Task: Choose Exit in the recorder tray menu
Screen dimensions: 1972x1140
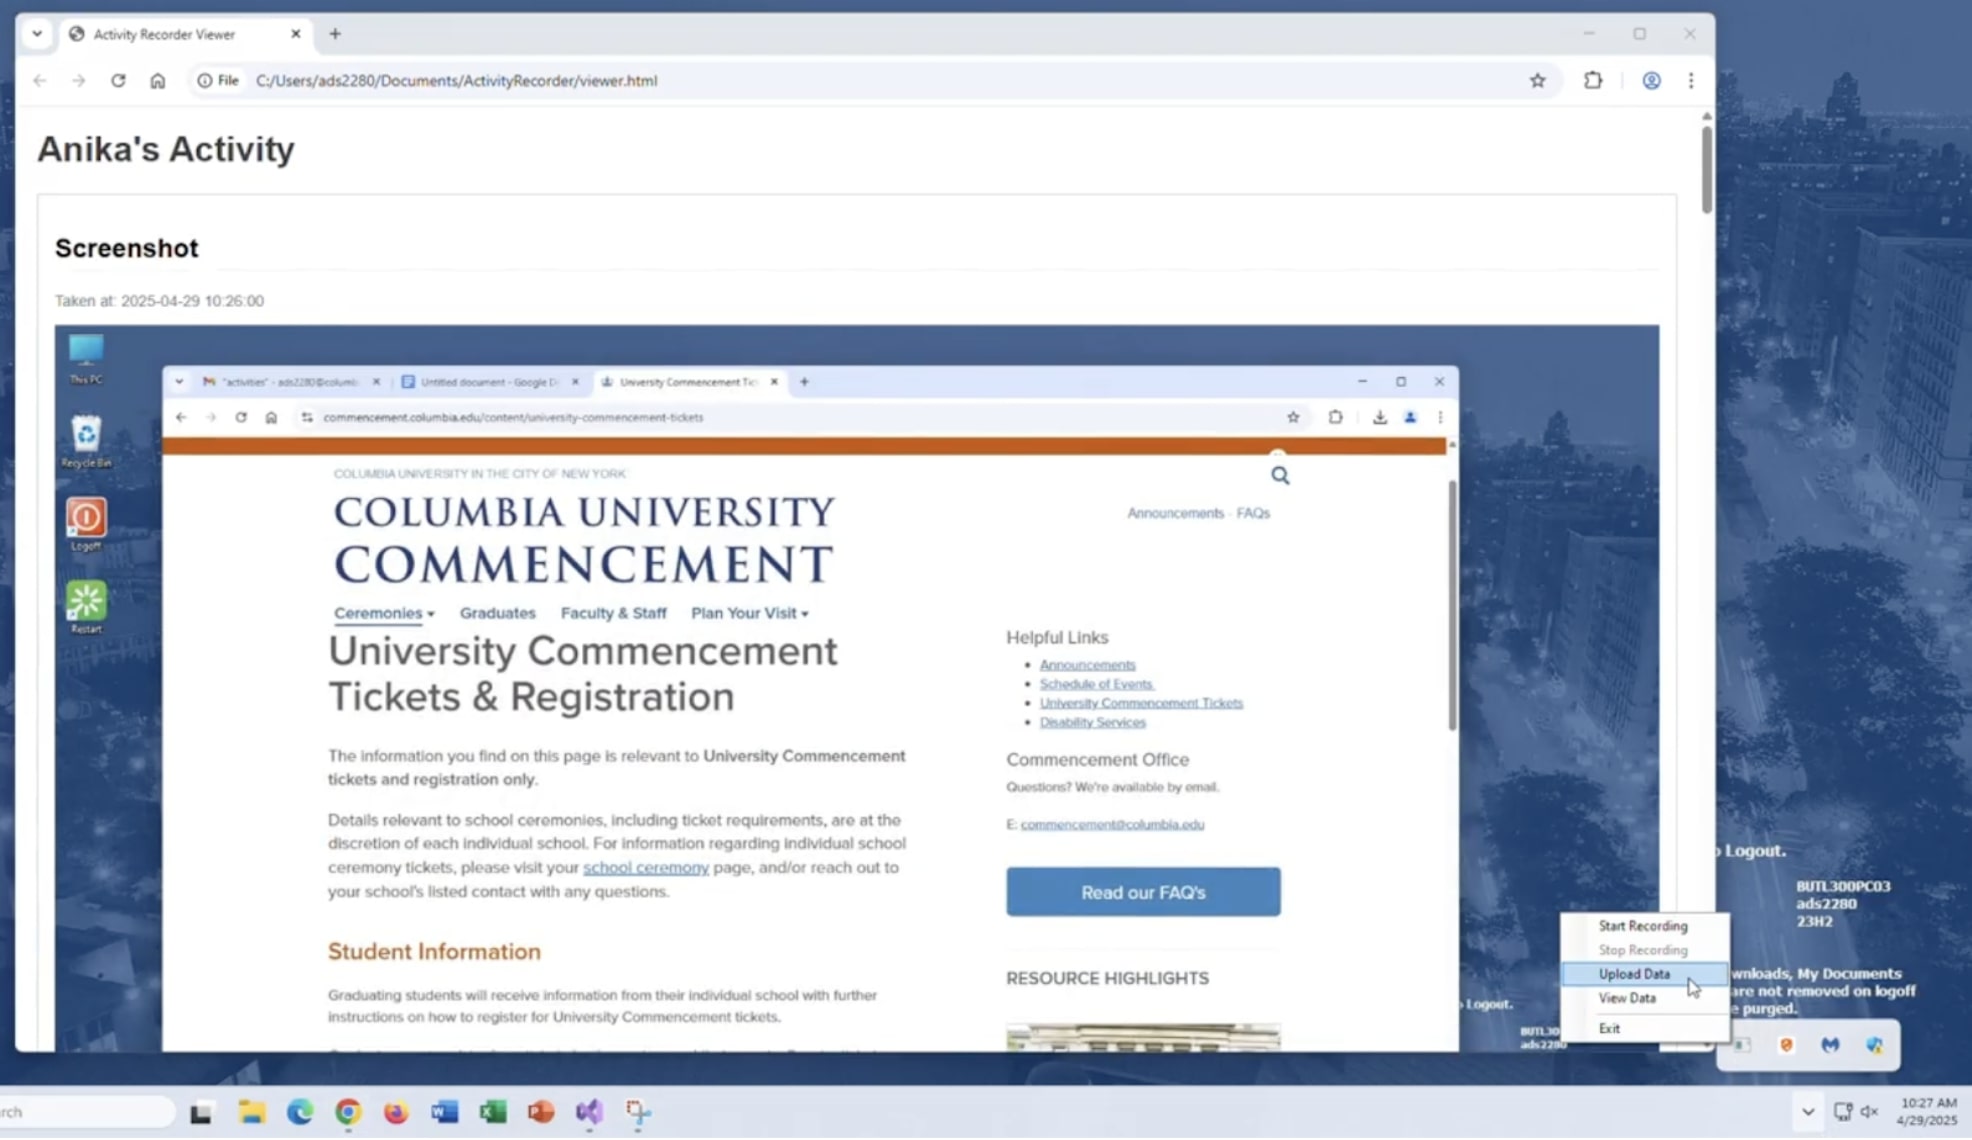Action: click(1643, 1028)
